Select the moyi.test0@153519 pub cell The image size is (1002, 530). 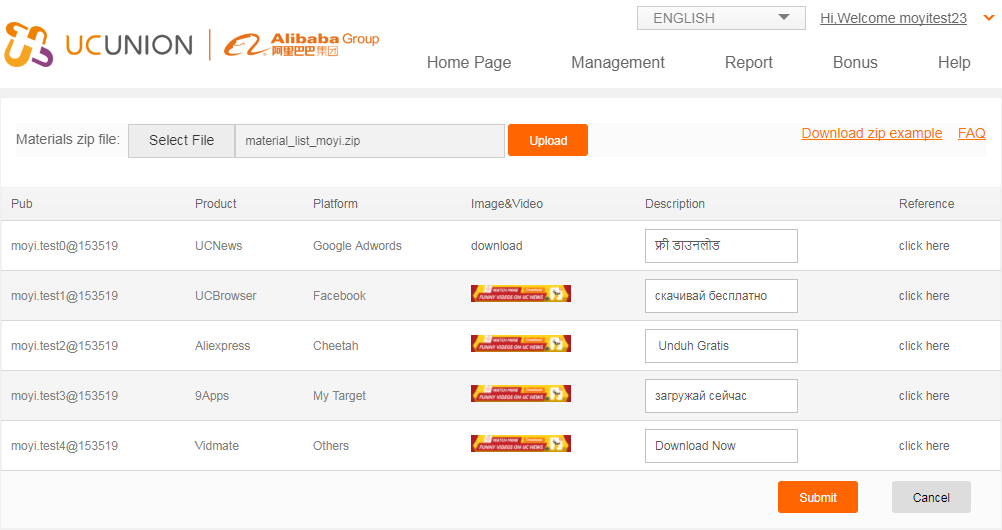[x=65, y=246]
